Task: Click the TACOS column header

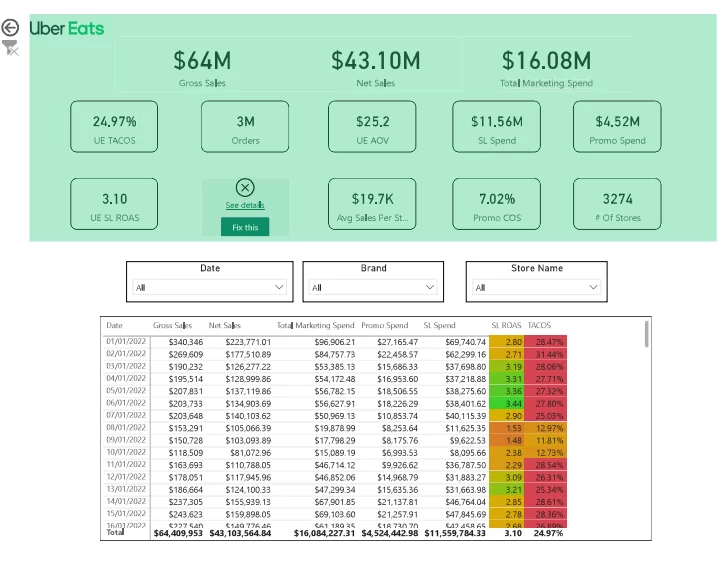Action: pyautogui.click(x=539, y=325)
